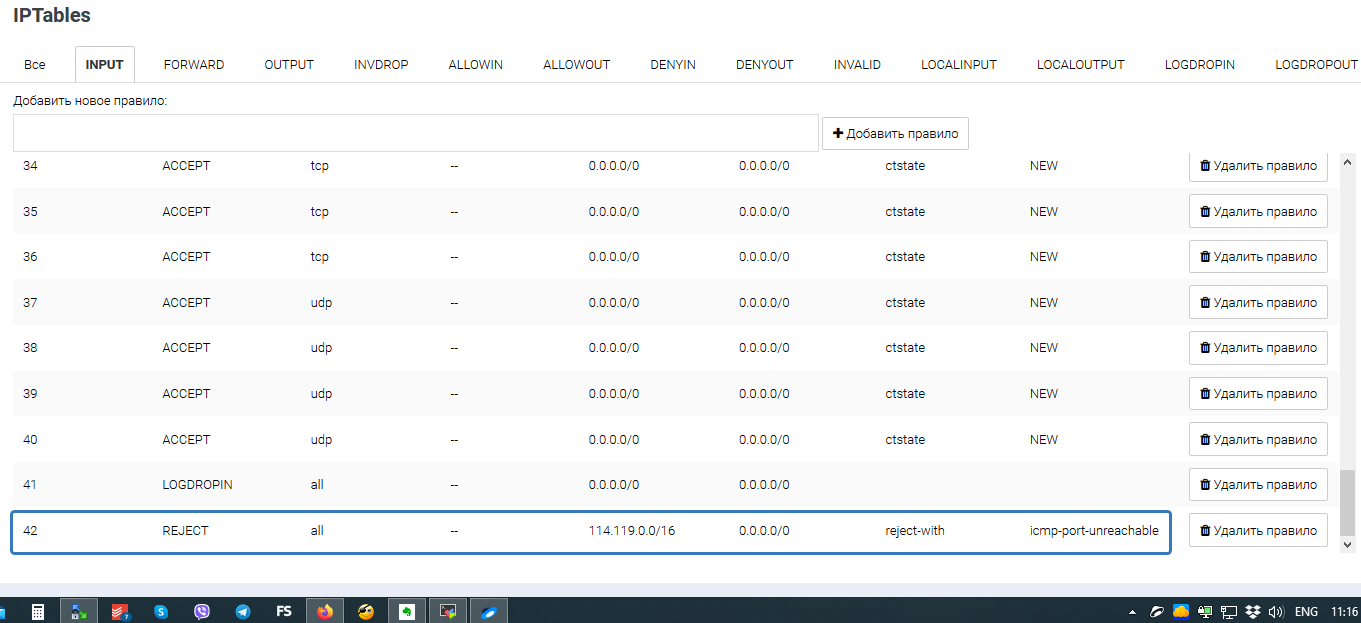
Task: Select the LOGDROPIN tab
Action: 1199,65
